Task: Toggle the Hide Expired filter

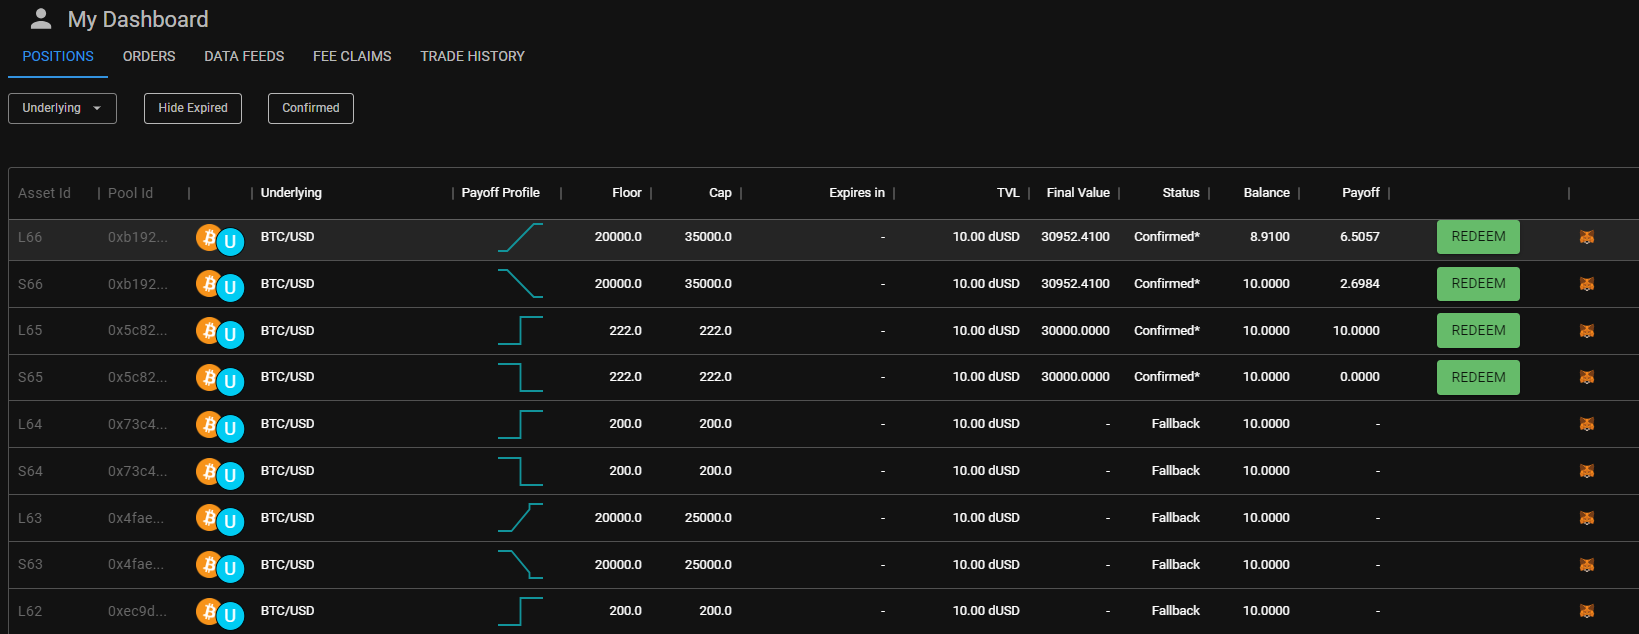Action: pos(193,108)
